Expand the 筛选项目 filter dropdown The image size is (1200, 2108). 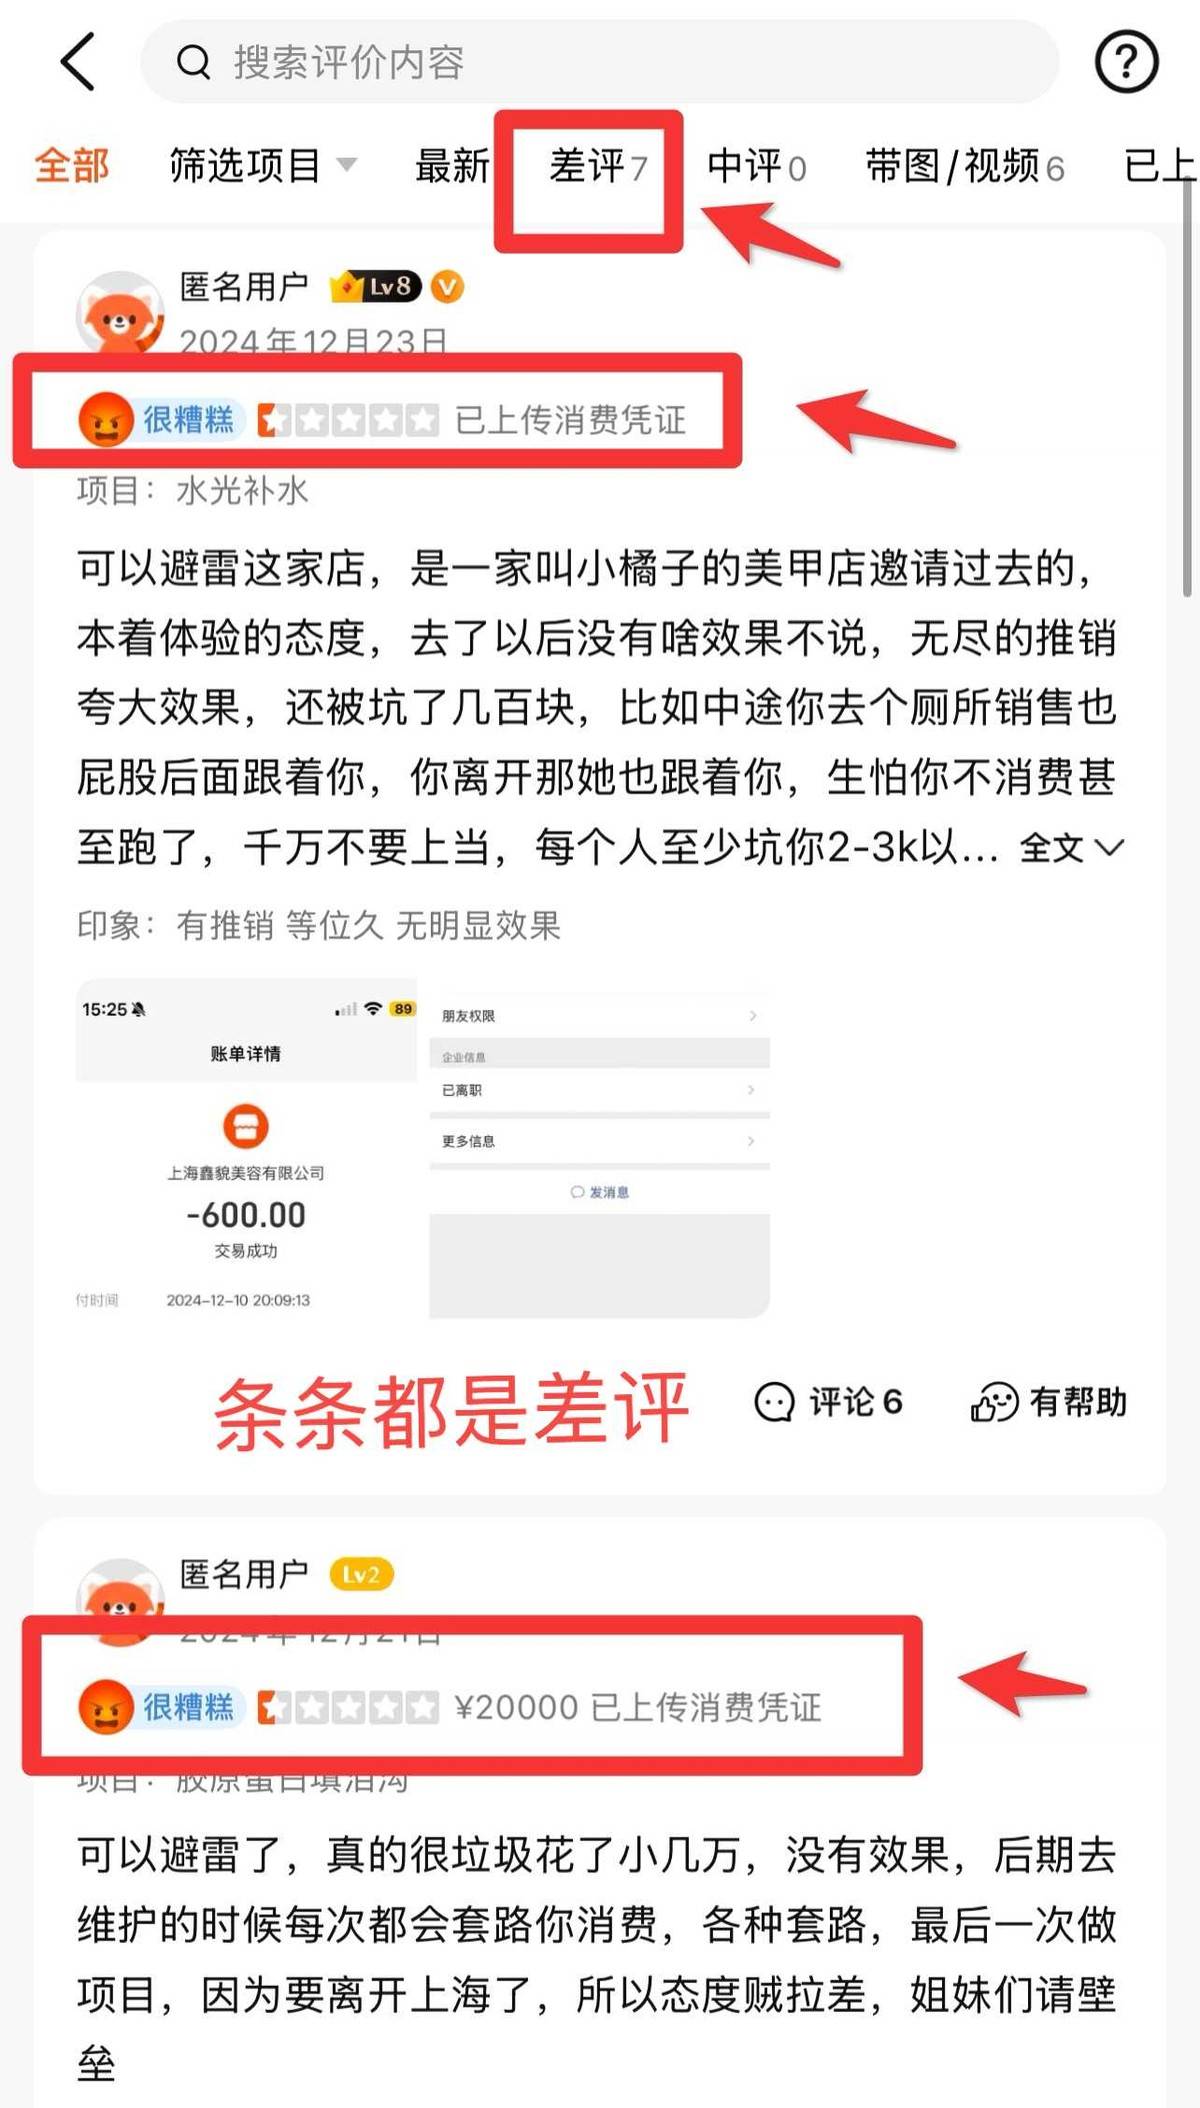coord(262,165)
